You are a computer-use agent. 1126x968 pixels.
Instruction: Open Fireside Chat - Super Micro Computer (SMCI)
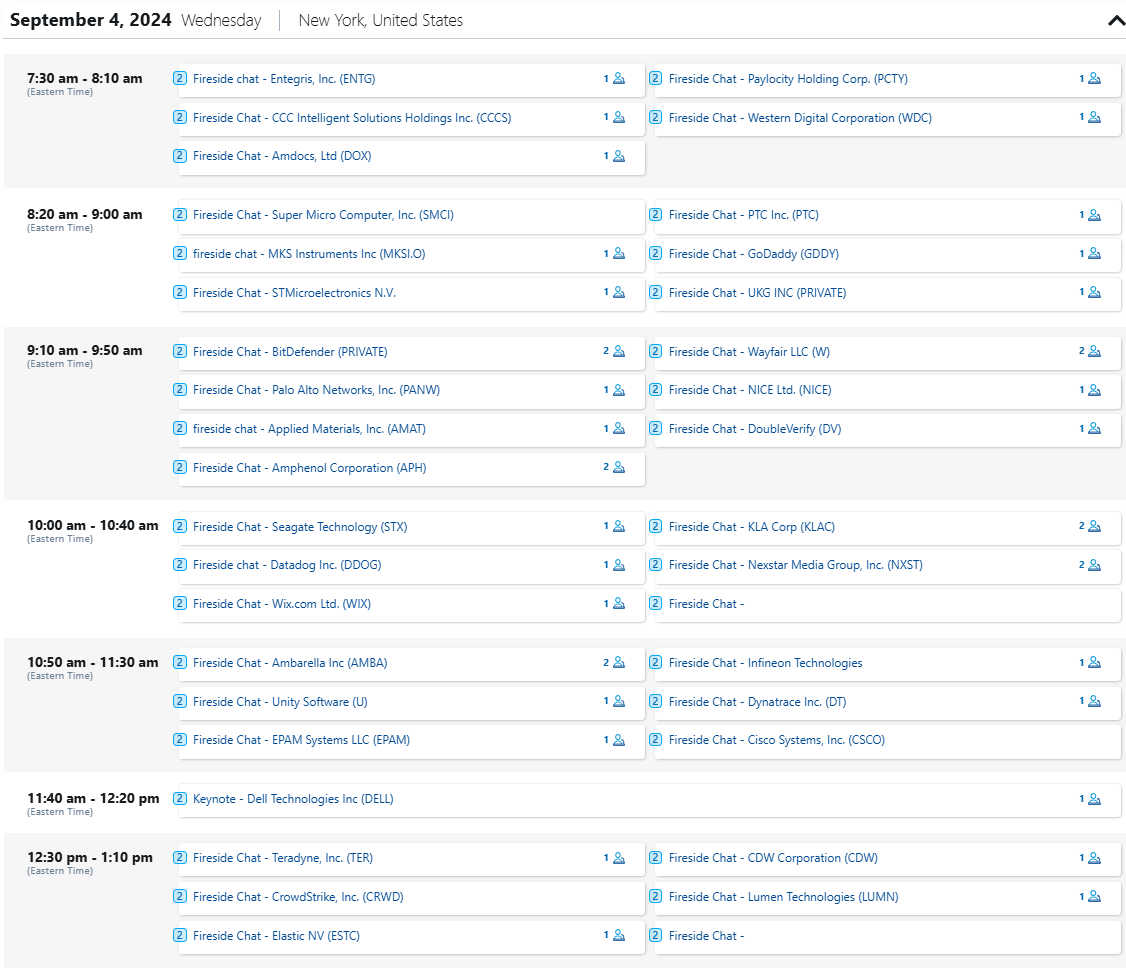tap(323, 215)
